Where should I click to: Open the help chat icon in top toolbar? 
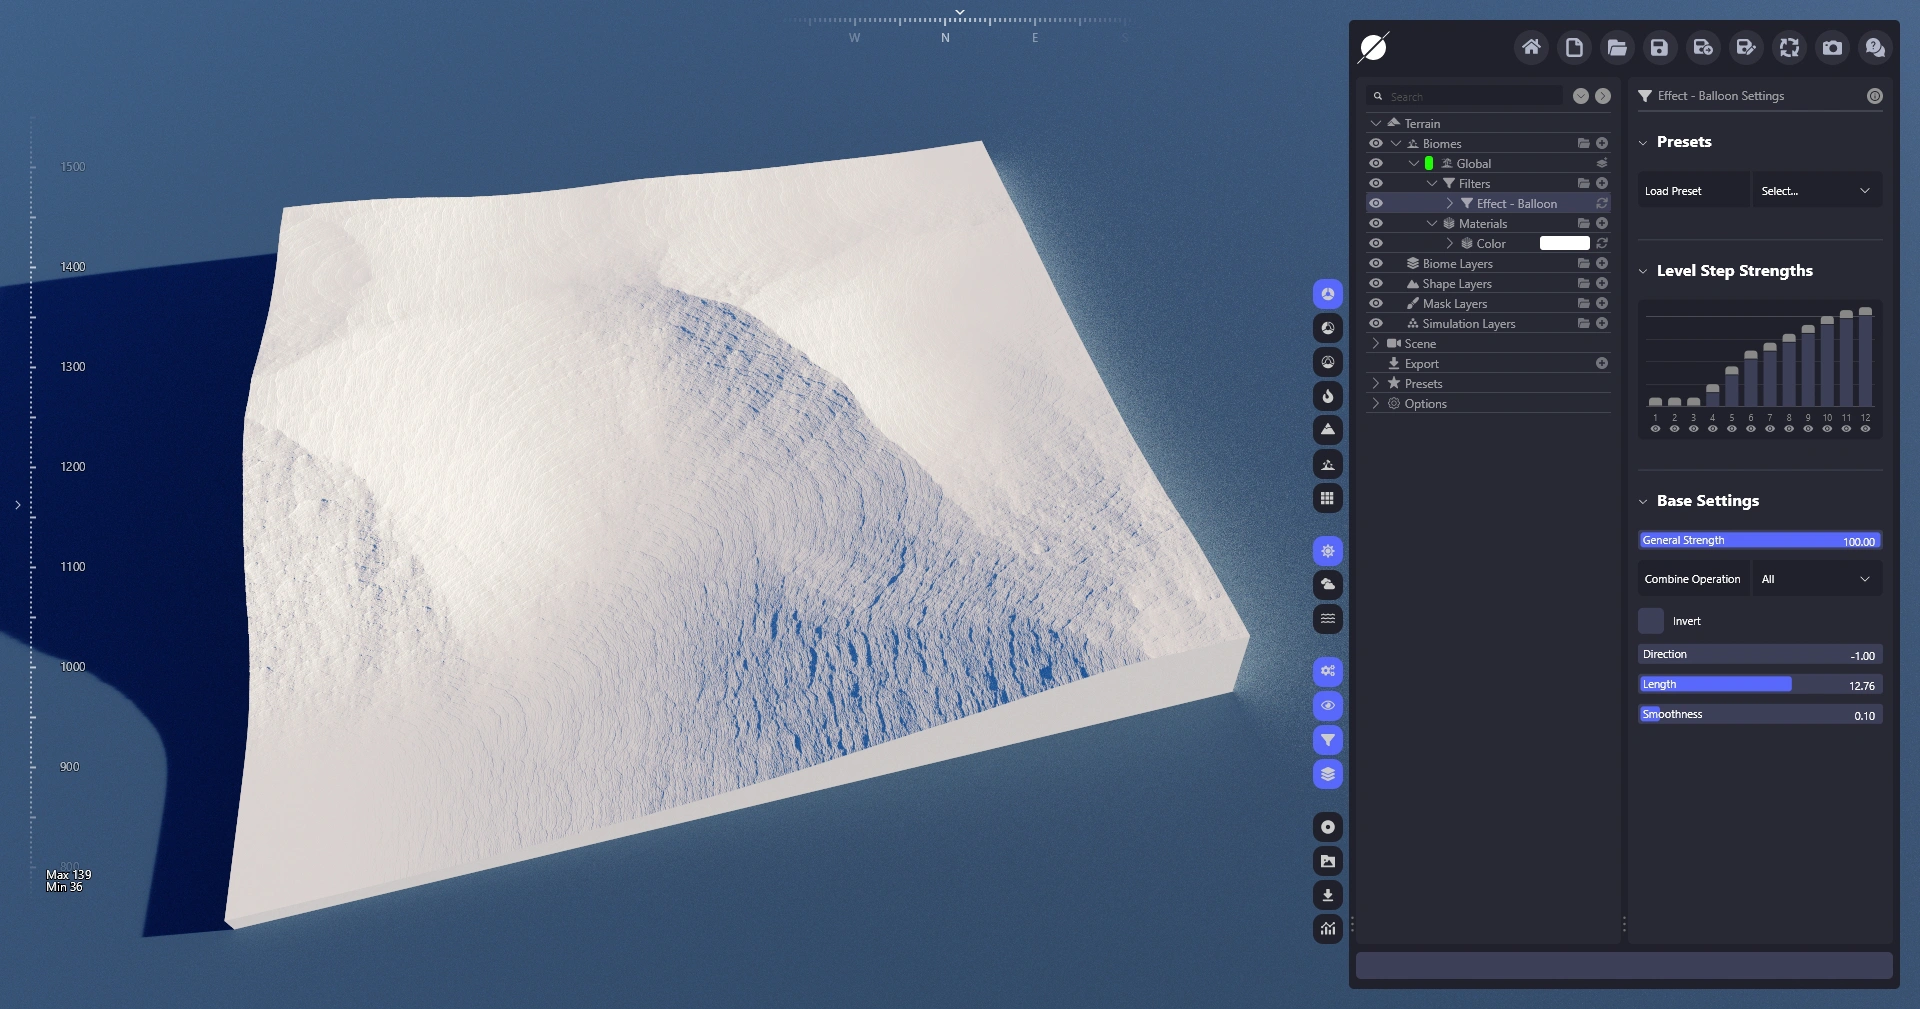[1875, 47]
